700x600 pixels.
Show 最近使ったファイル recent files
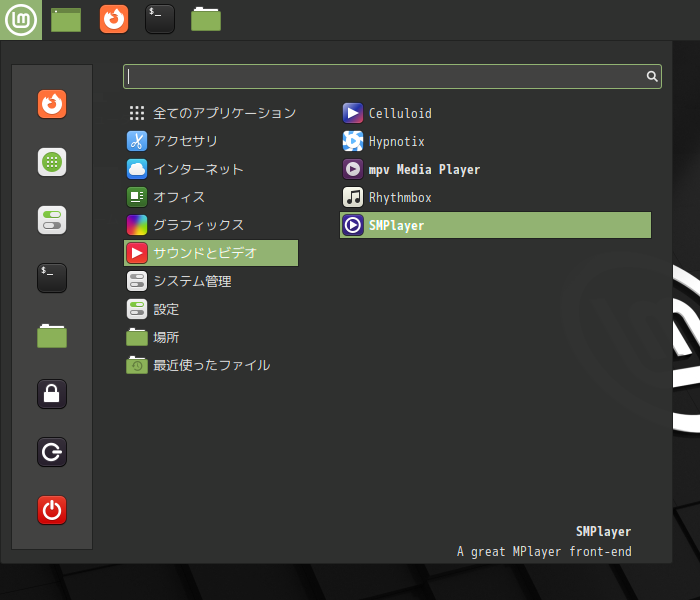[211, 365]
